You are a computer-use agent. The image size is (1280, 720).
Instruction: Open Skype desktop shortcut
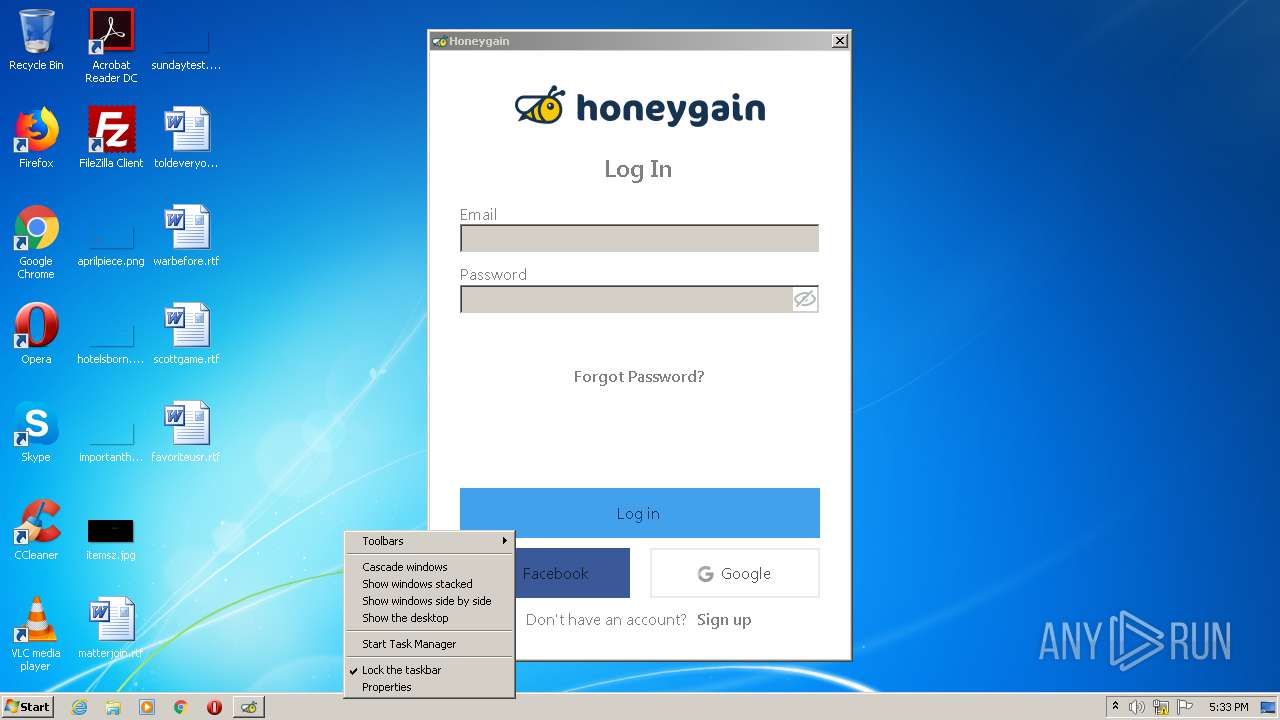pos(36,432)
